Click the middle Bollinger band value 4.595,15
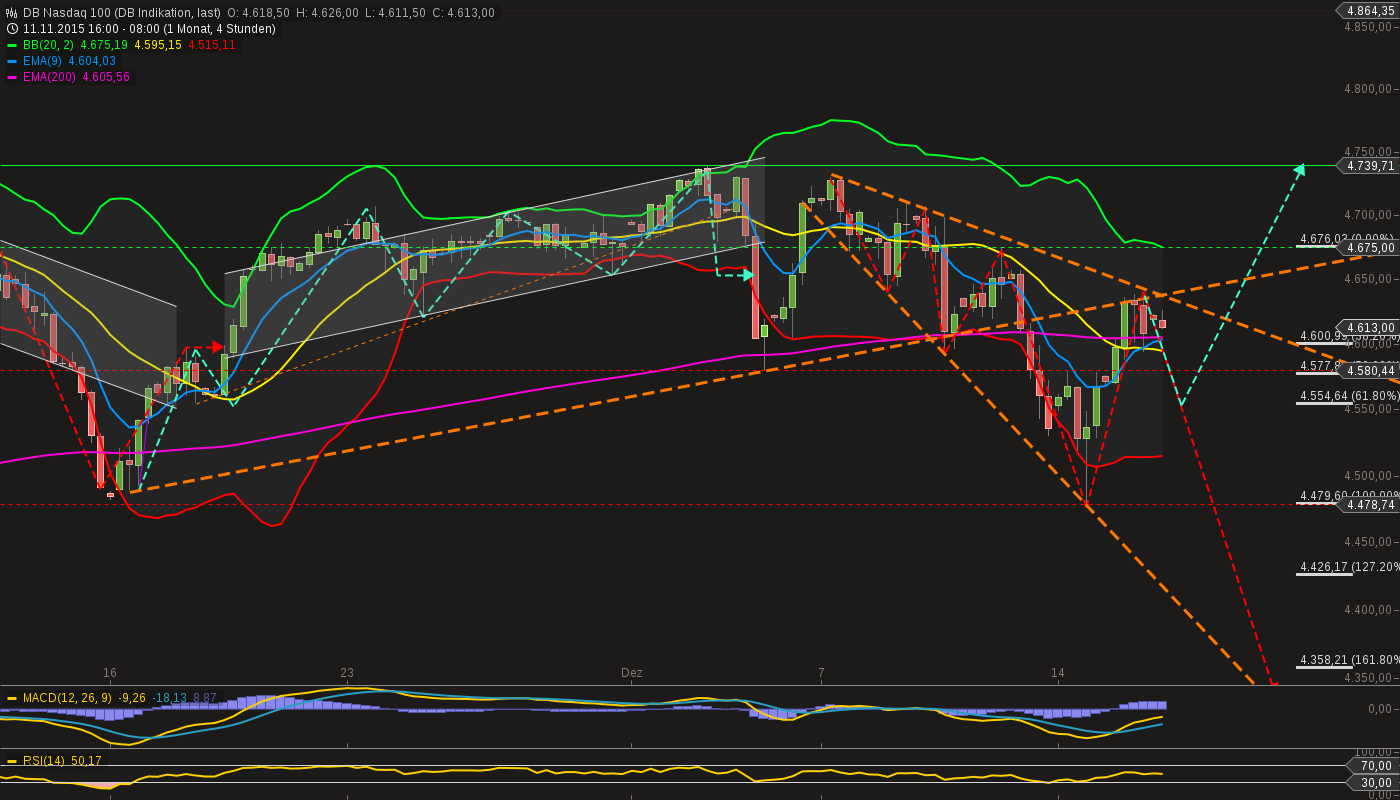The height and width of the screenshot is (800, 1400). [x=158, y=45]
